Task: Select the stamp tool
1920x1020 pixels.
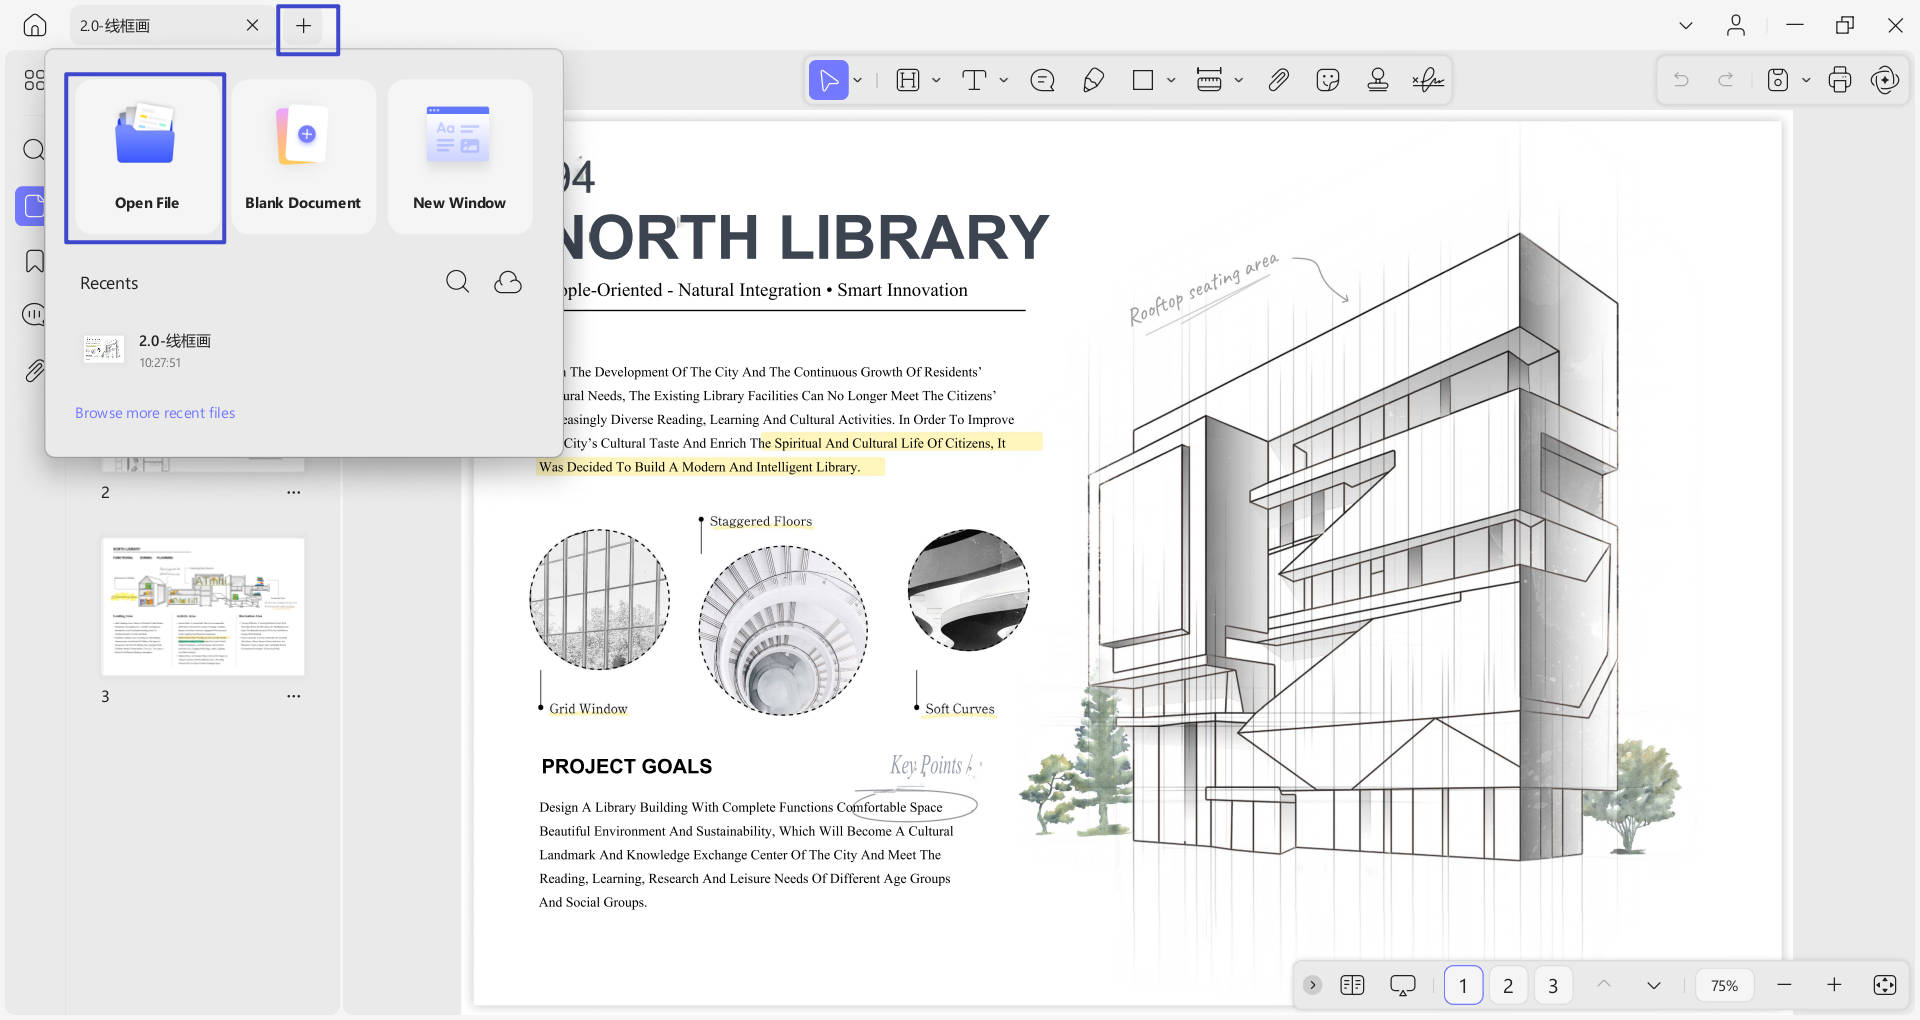Action: pyautogui.click(x=1378, y=80)
